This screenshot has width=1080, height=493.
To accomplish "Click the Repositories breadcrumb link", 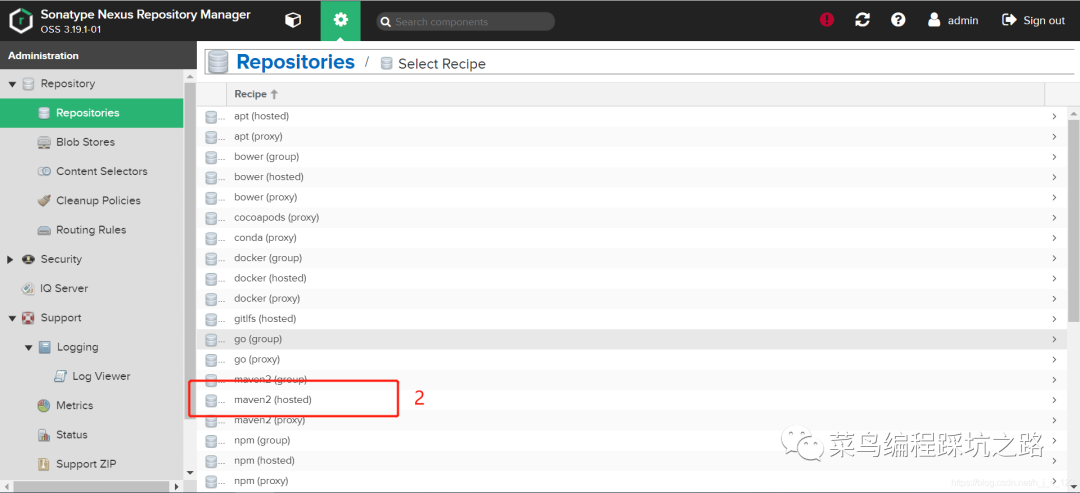I will click(295, 62).
